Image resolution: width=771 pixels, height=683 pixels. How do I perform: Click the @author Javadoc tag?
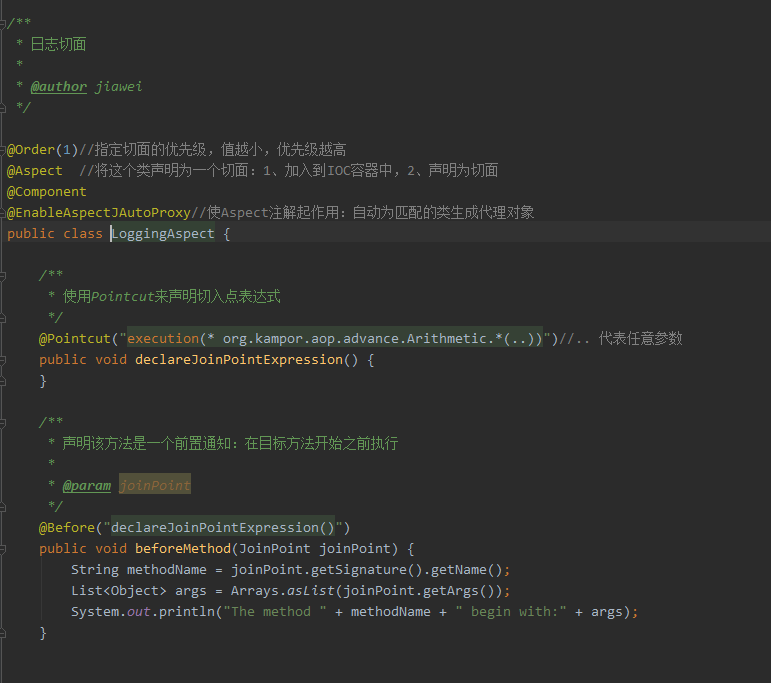pyautogui.click(x=59, y=87)
